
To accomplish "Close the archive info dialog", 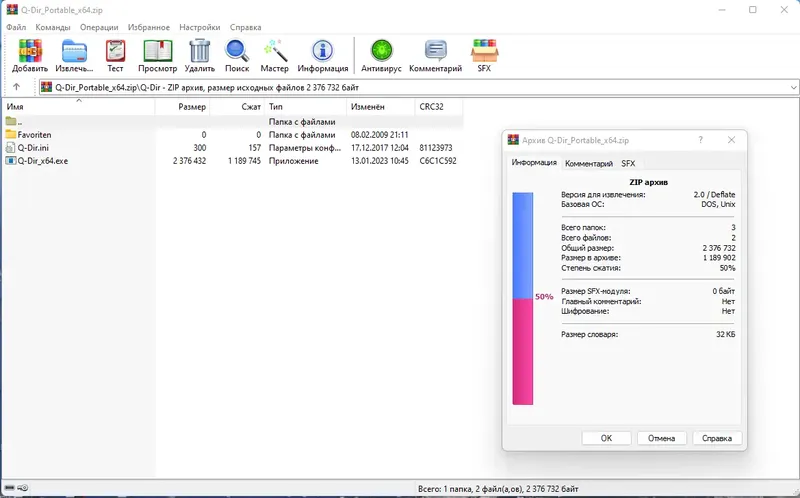I will [x=732, y=140].
